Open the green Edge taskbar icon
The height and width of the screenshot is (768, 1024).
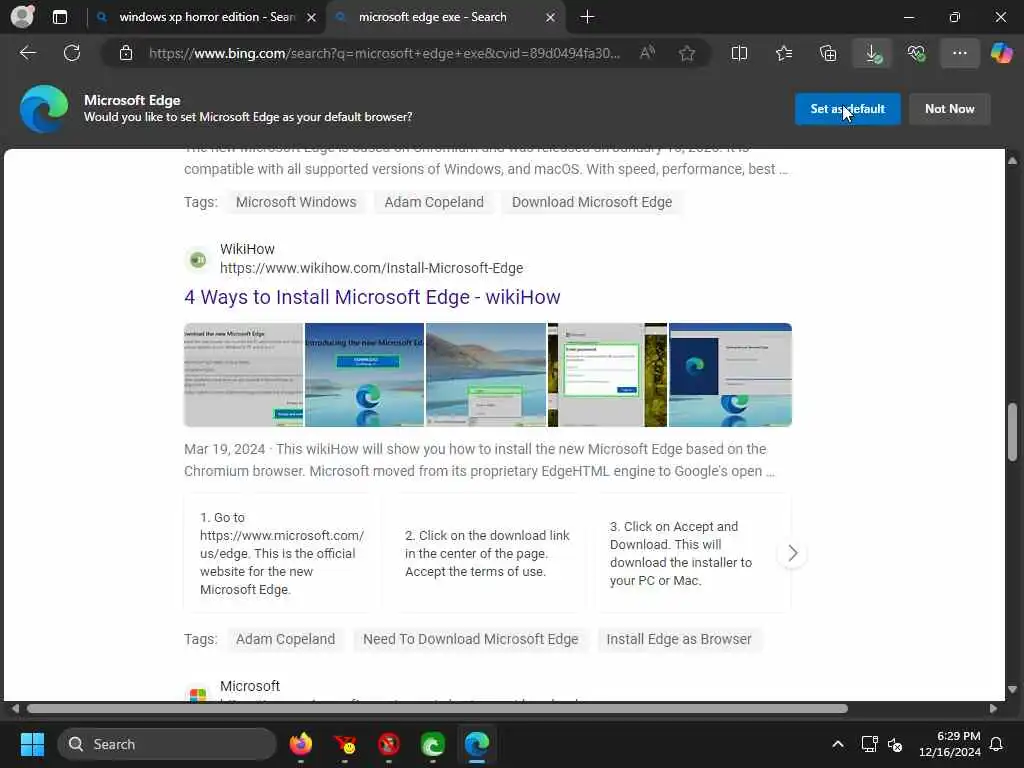[433, 744]
